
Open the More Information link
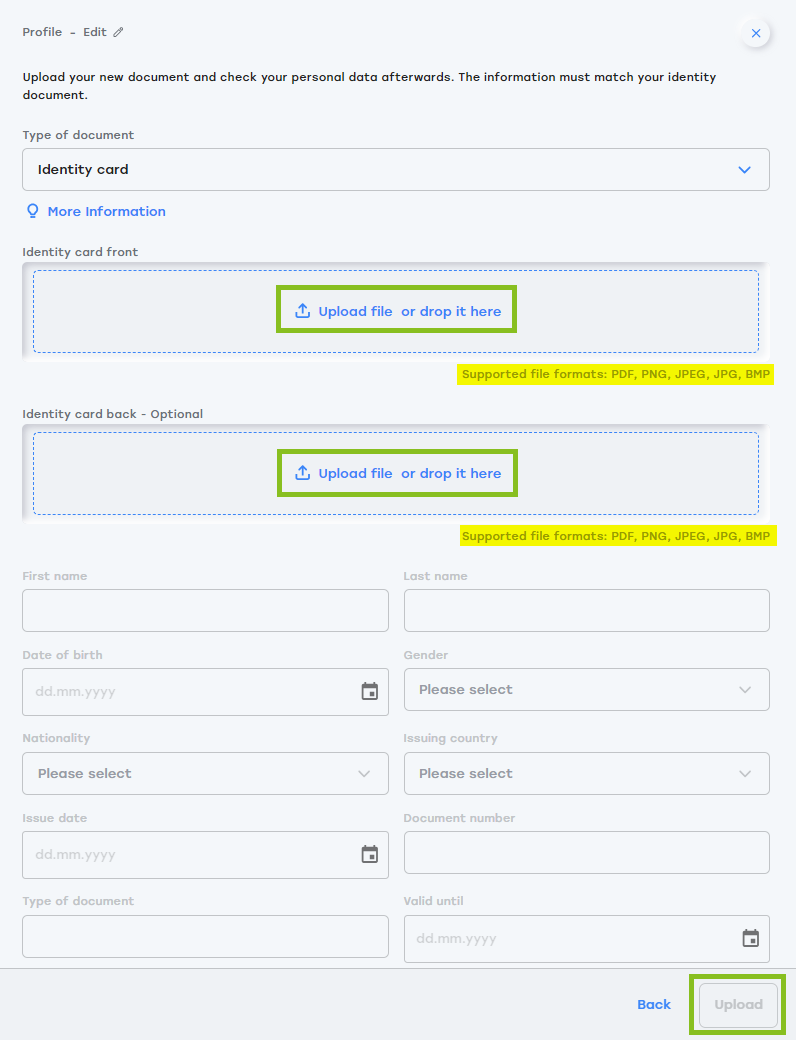(106, 211)
